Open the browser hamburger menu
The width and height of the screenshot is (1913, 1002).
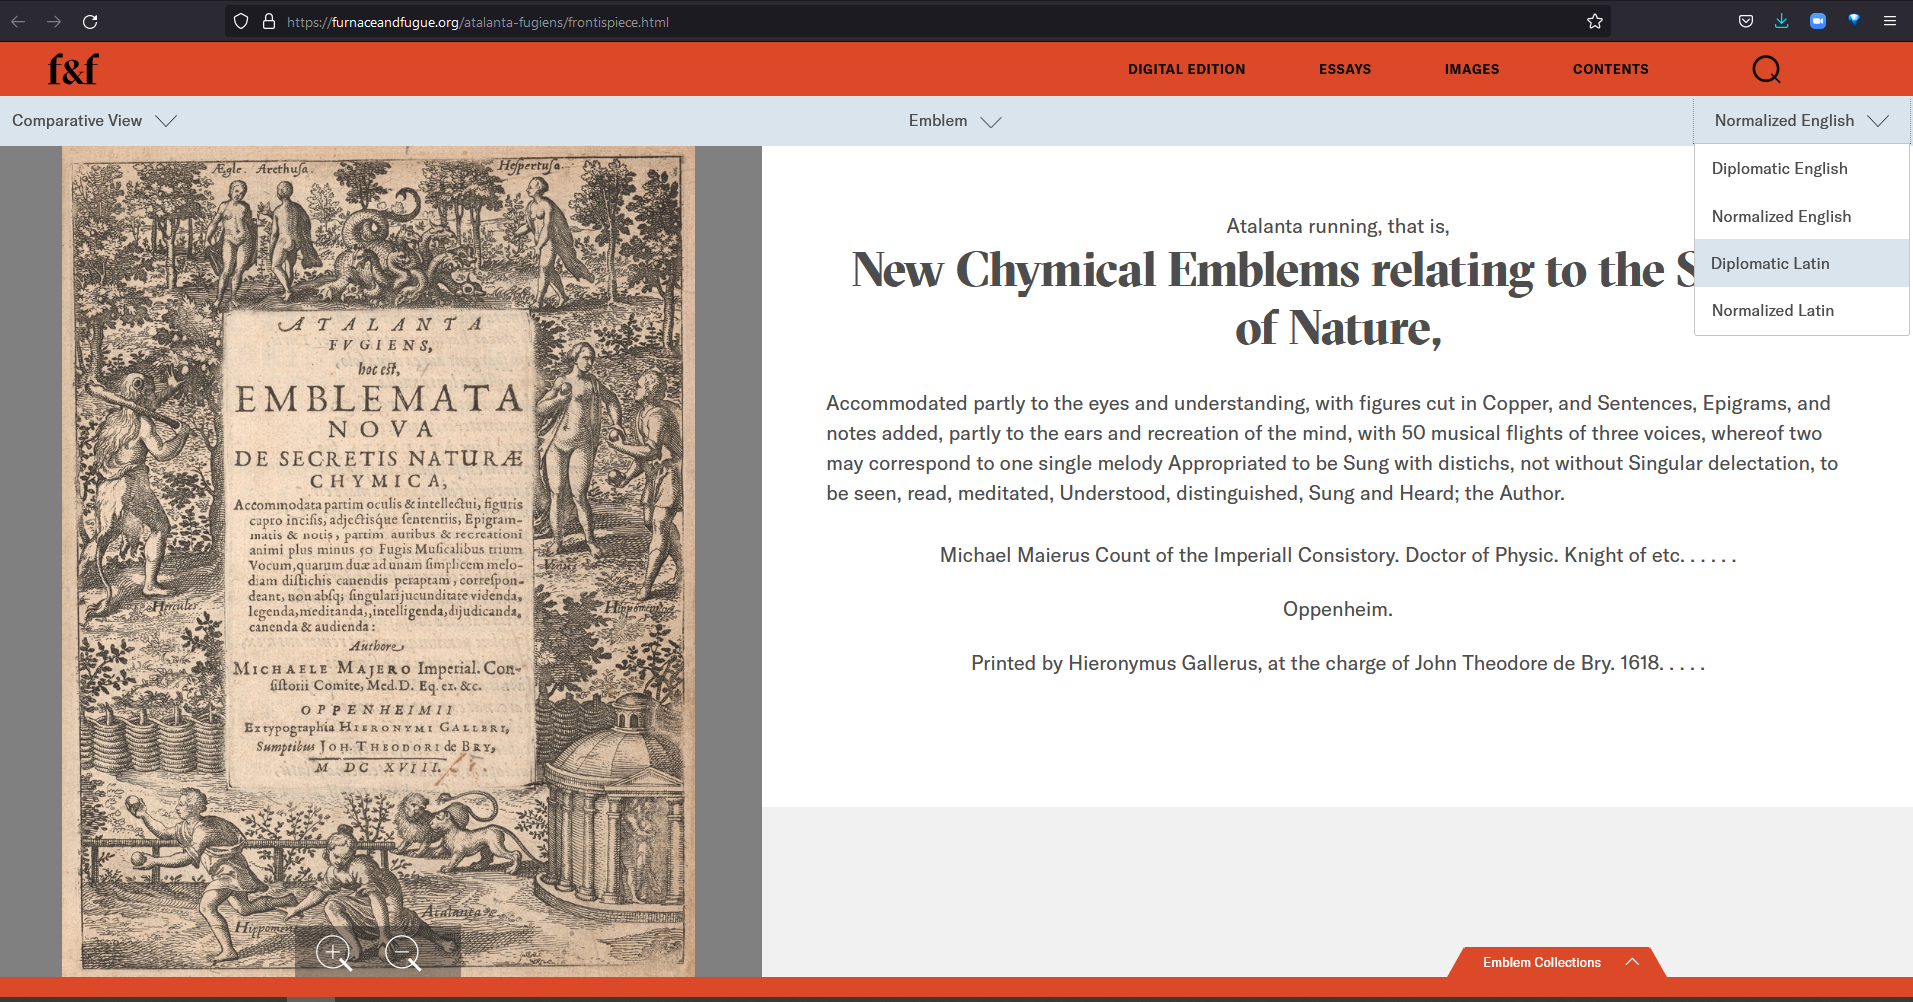[x=1890, y=21]
